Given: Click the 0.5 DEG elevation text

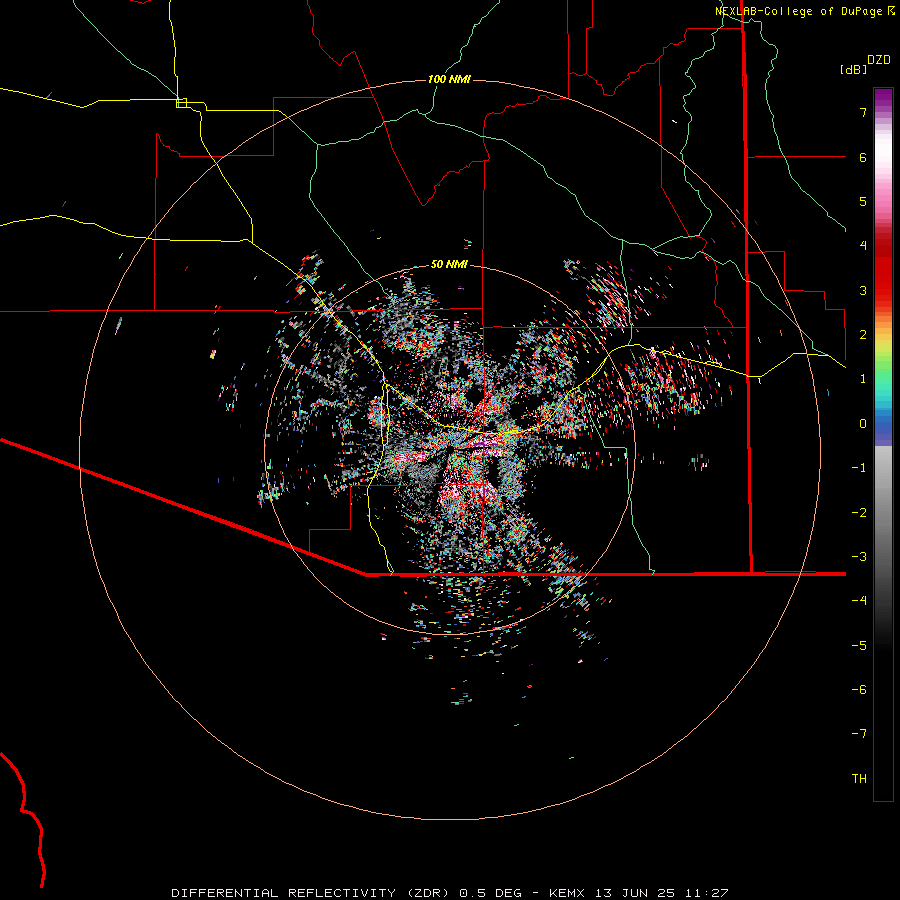Looking at the screenshot, I should (491, 893).
